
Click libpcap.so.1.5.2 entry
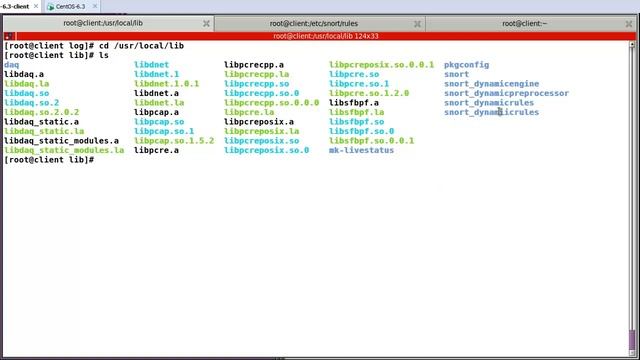[174, 140]
